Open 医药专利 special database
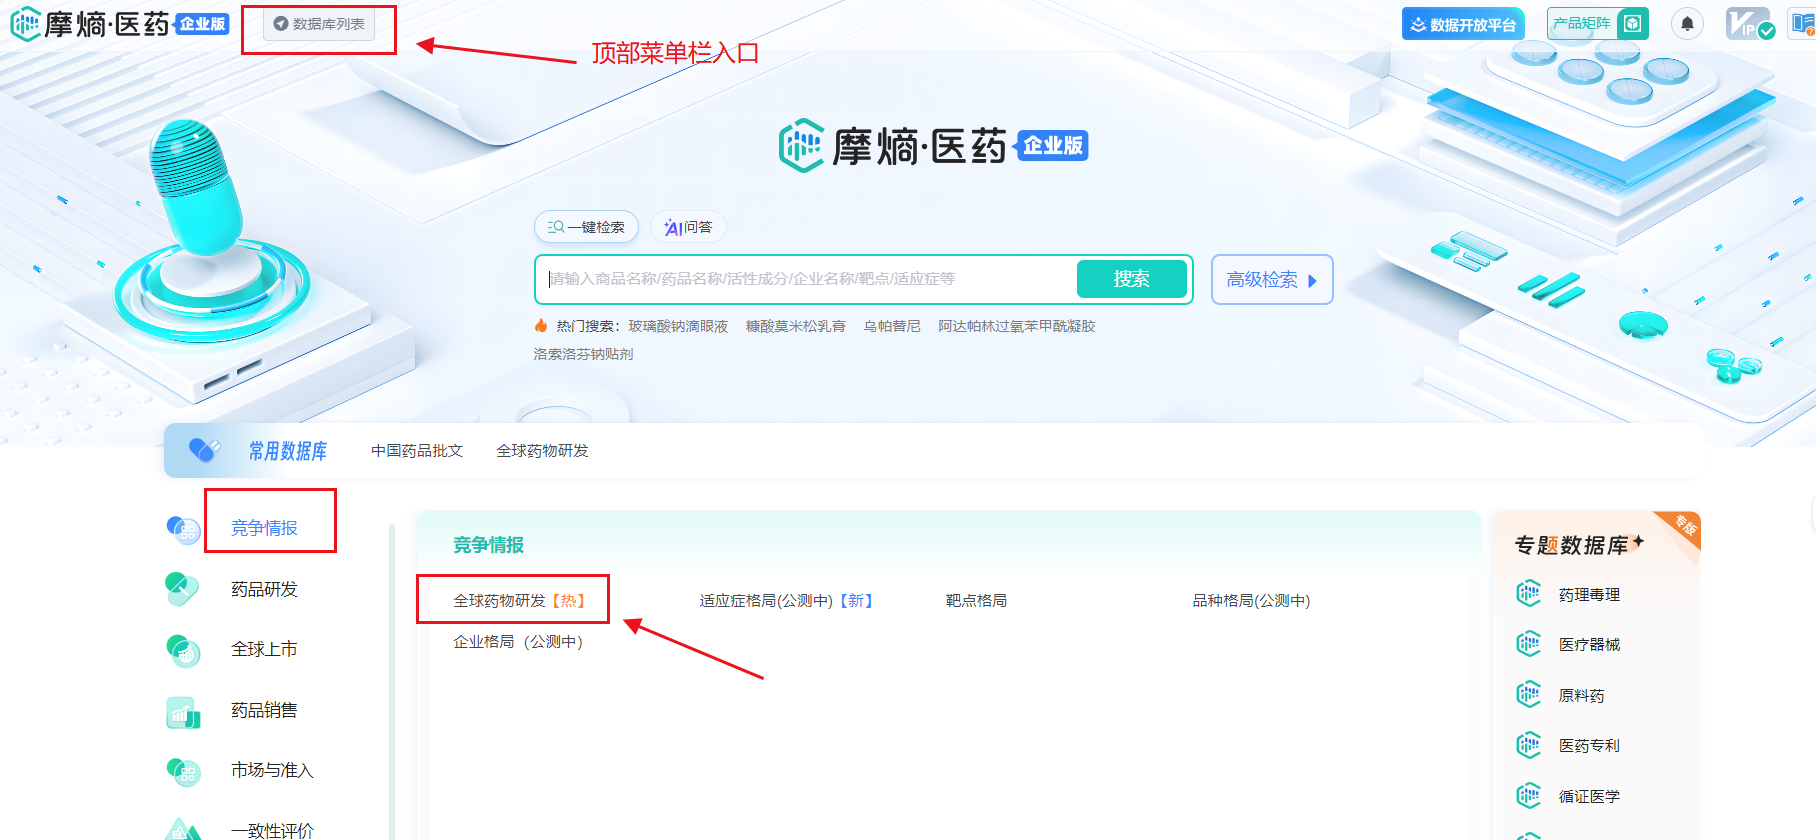 1589,745
